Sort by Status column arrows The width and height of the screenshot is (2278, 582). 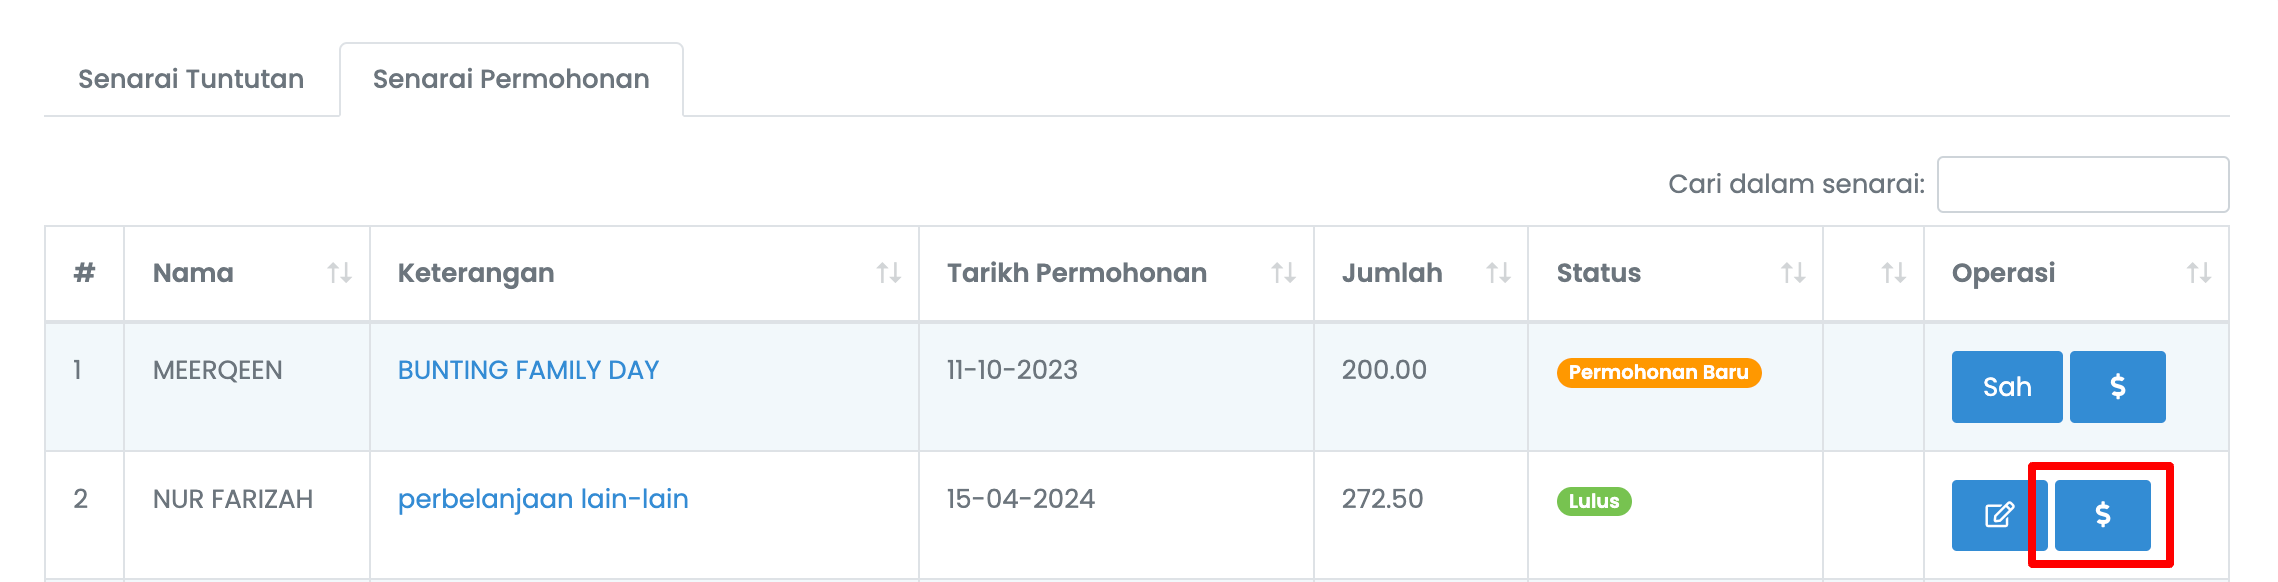[x=1793, y=273]
